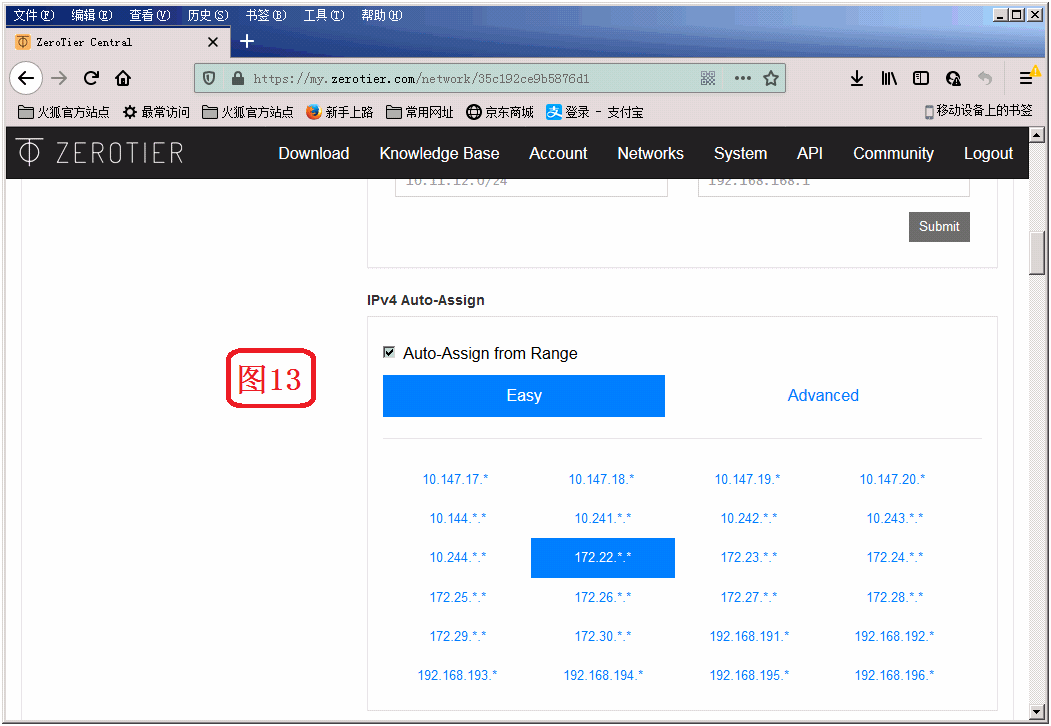
Task: Select the ZeroTier Central browser tab
Action: pyautogui.click(x=117, y=42)
